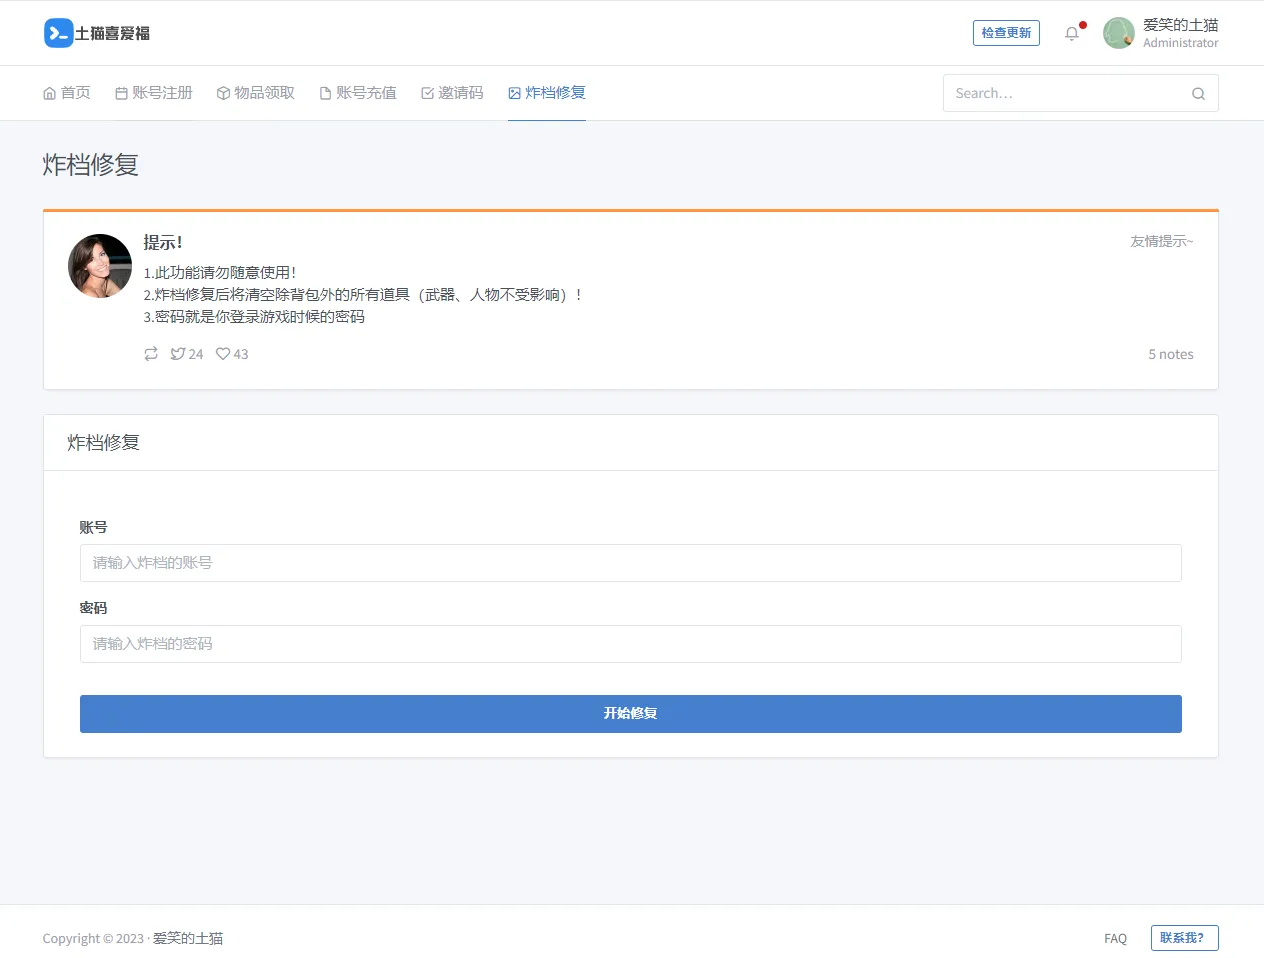The image size is (1264, 958).
Task: Click the 开始修复 button
Action: point(630,714)
